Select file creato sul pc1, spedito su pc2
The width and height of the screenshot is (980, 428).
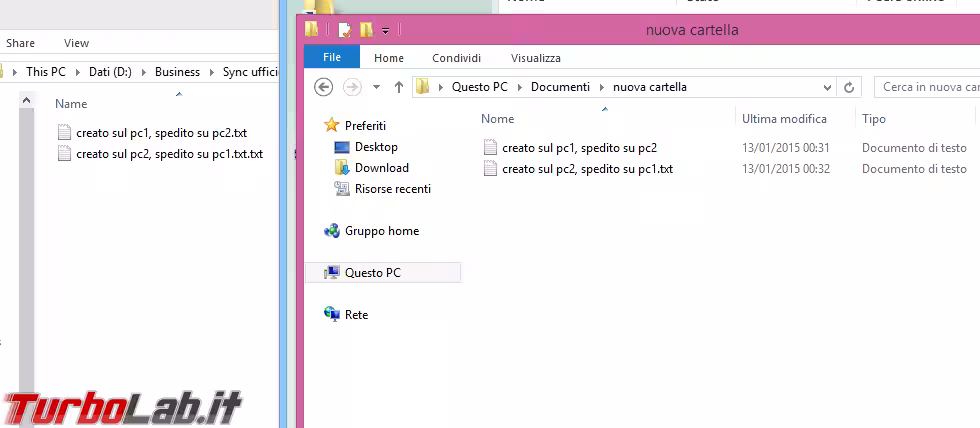579,148
